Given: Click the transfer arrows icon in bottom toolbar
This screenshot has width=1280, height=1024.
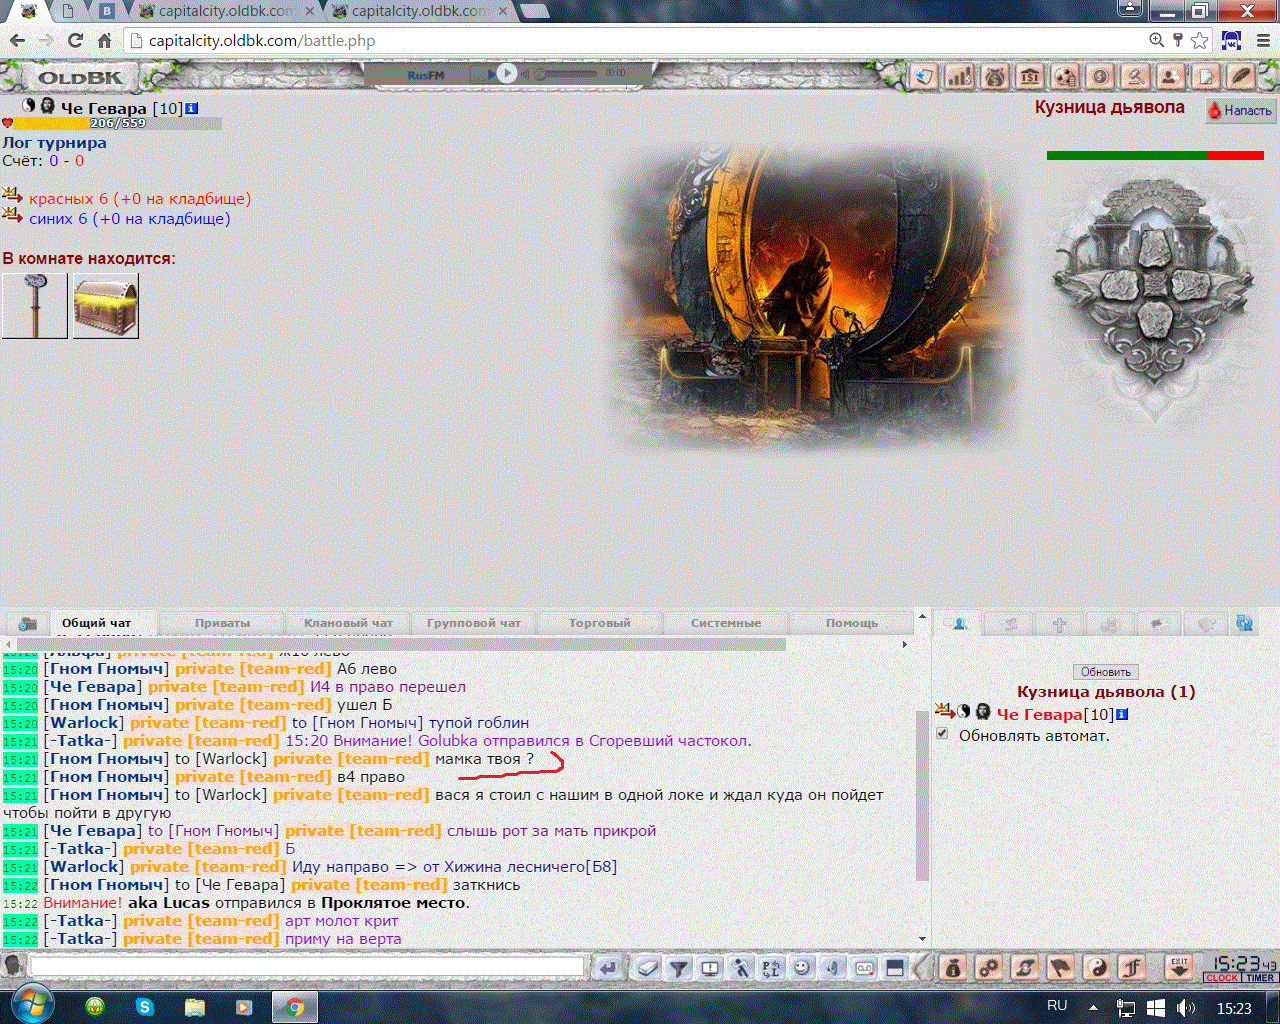Looking at the screenshot, I should [x=1026, y=967].
